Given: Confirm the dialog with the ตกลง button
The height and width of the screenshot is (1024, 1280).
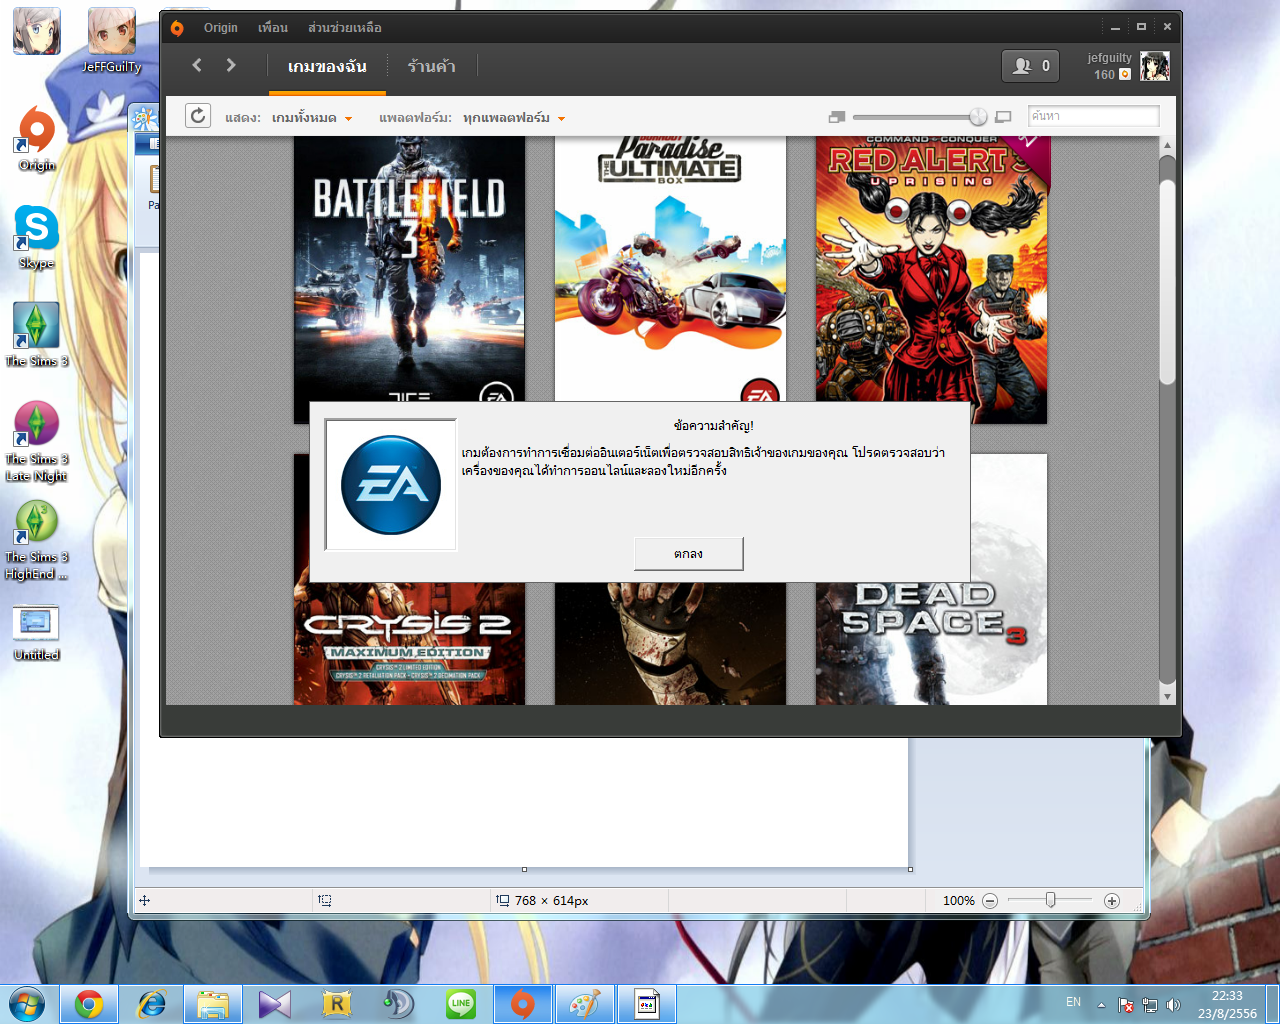Looking at the screenshot, I should click(688, 554).
